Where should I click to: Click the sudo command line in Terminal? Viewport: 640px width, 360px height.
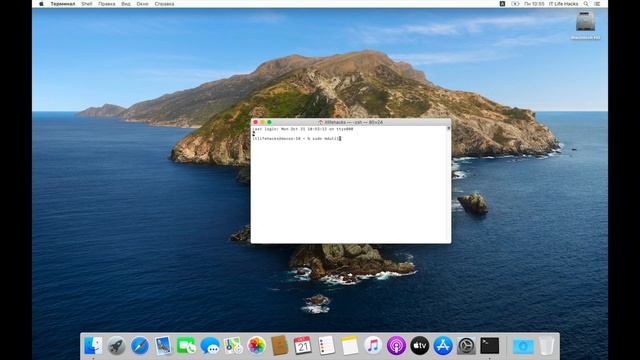(x=296, y=139)
